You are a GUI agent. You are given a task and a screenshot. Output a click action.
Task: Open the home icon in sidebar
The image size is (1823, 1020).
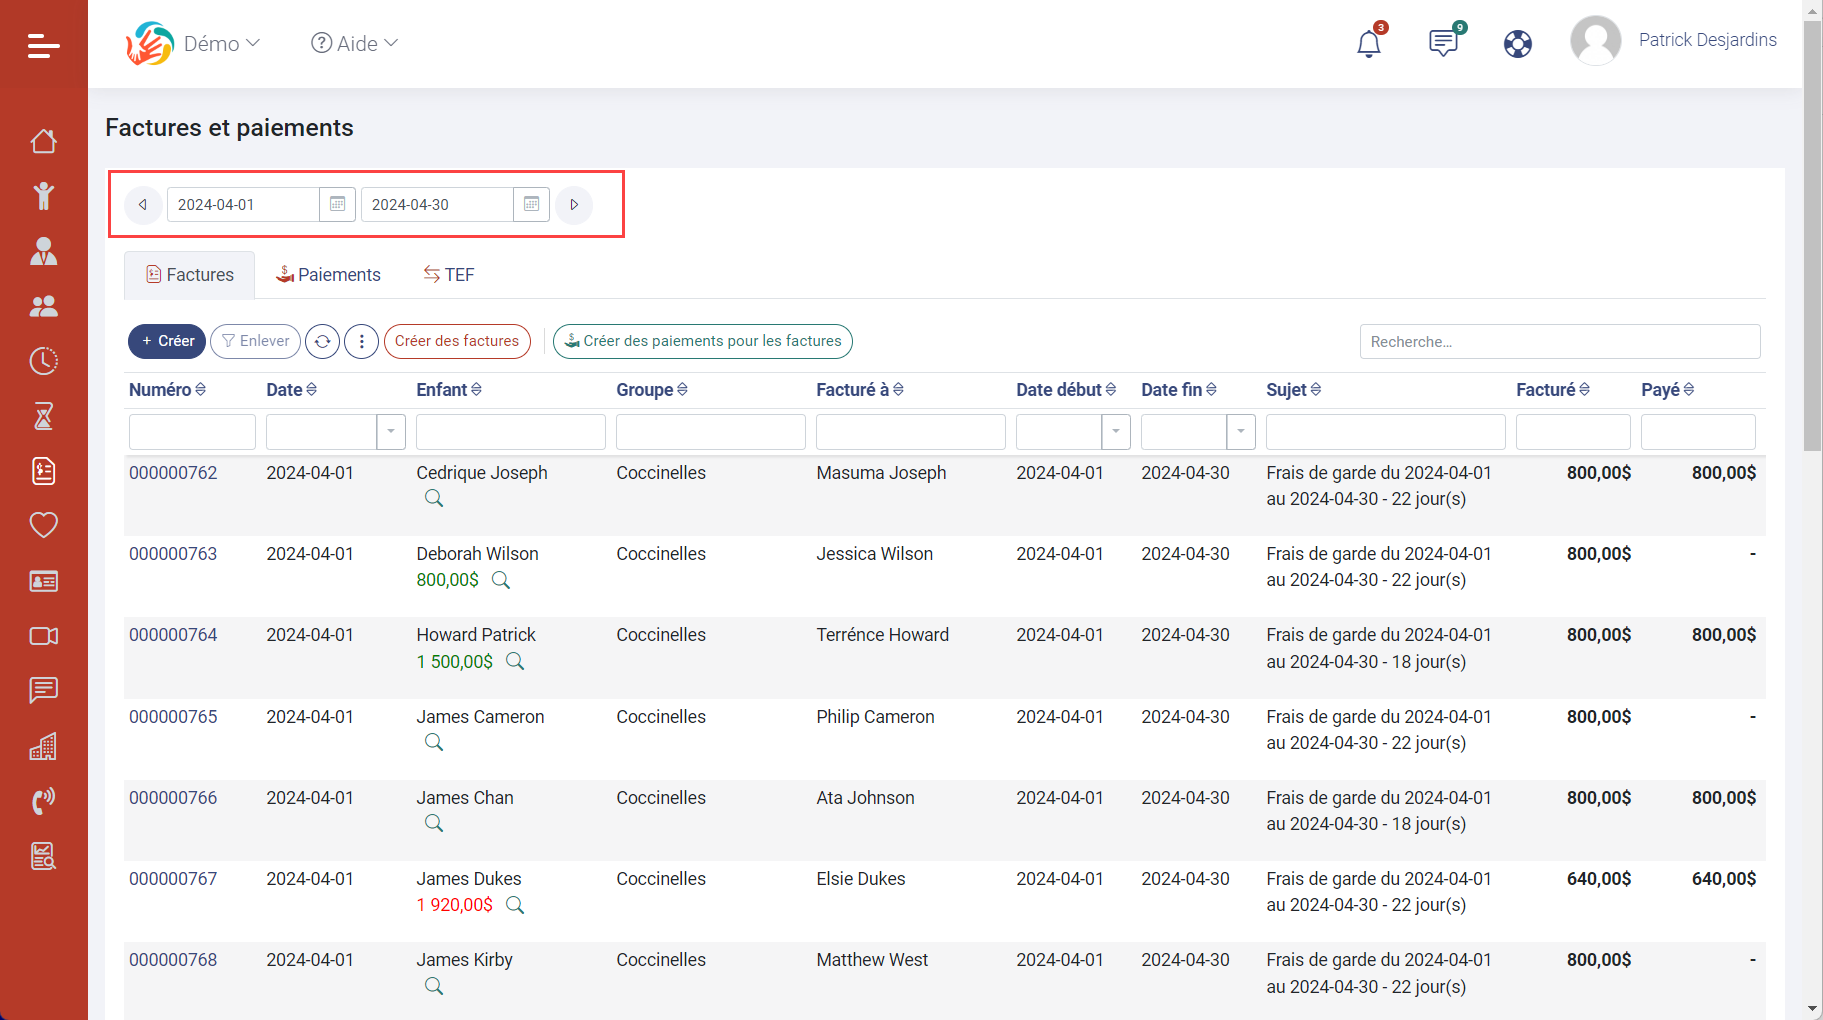click(x=43, y=142)
